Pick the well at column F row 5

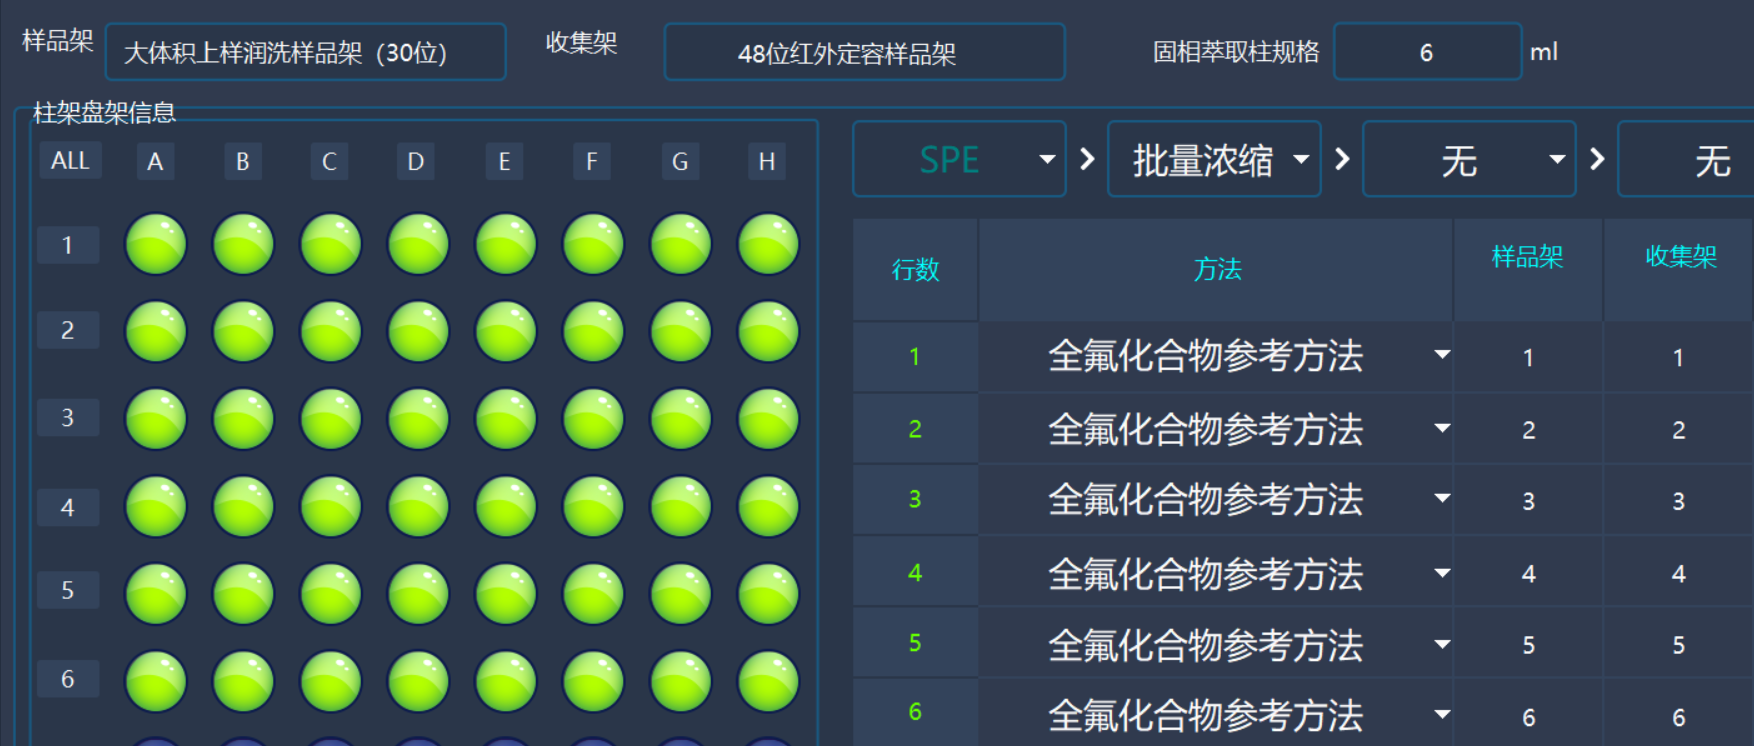[593, 594]
